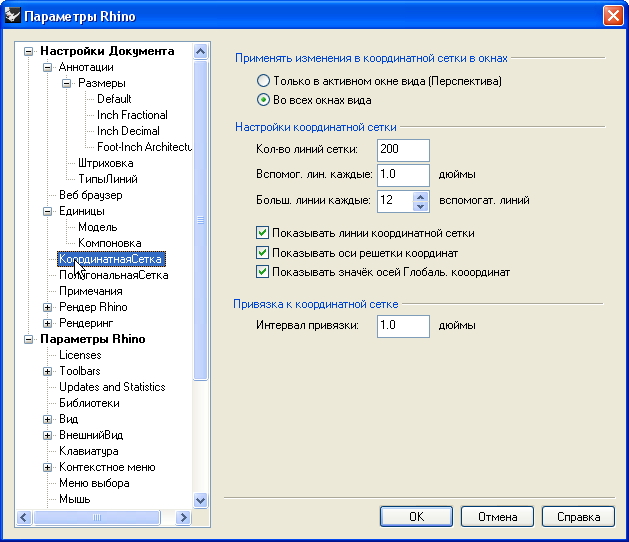The height and width of the screenshot is (542, 629).
Task: Select the КоординатнаяСетка tree item
Action: coord(110,259)
